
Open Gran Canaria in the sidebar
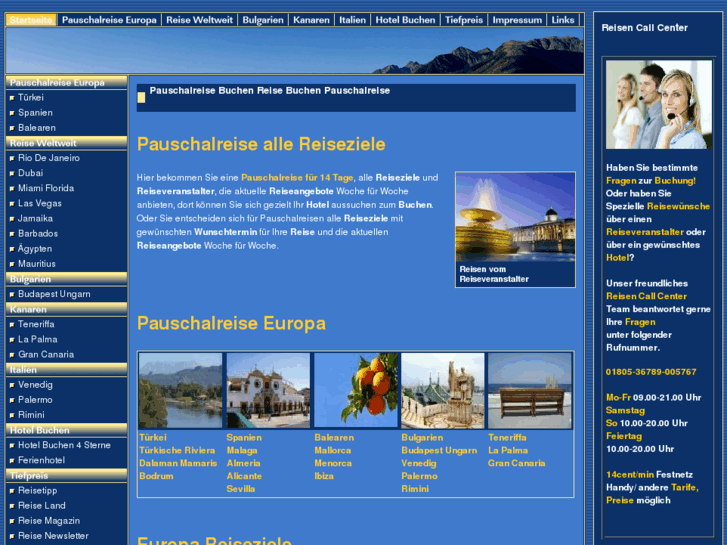(46, 354)
